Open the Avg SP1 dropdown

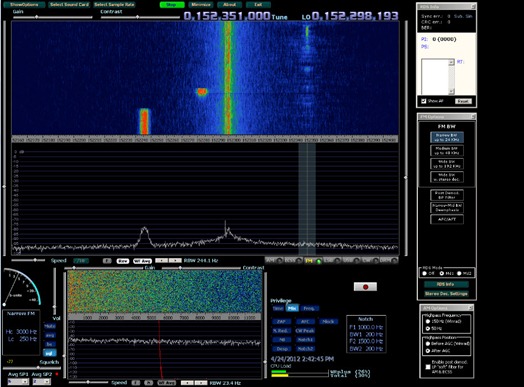tap(18, 381)
